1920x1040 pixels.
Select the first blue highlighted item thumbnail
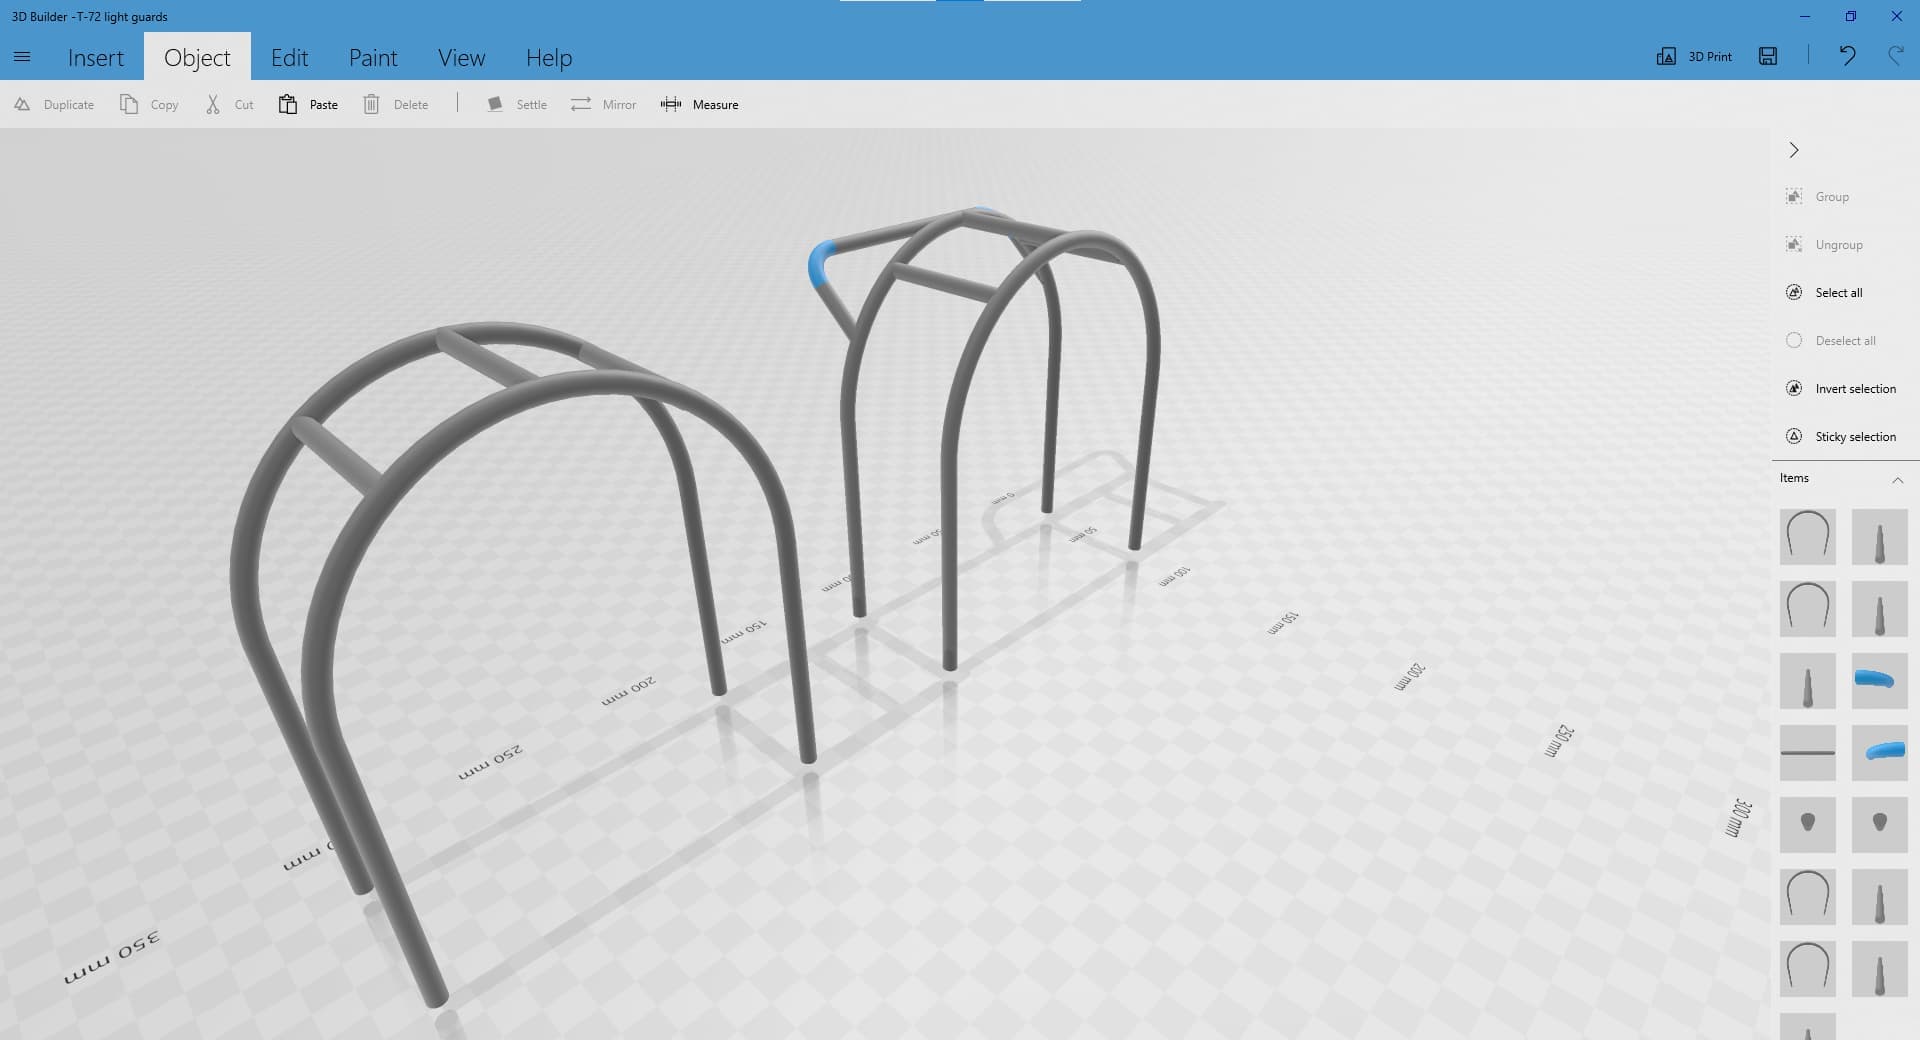coord(1879,681)
